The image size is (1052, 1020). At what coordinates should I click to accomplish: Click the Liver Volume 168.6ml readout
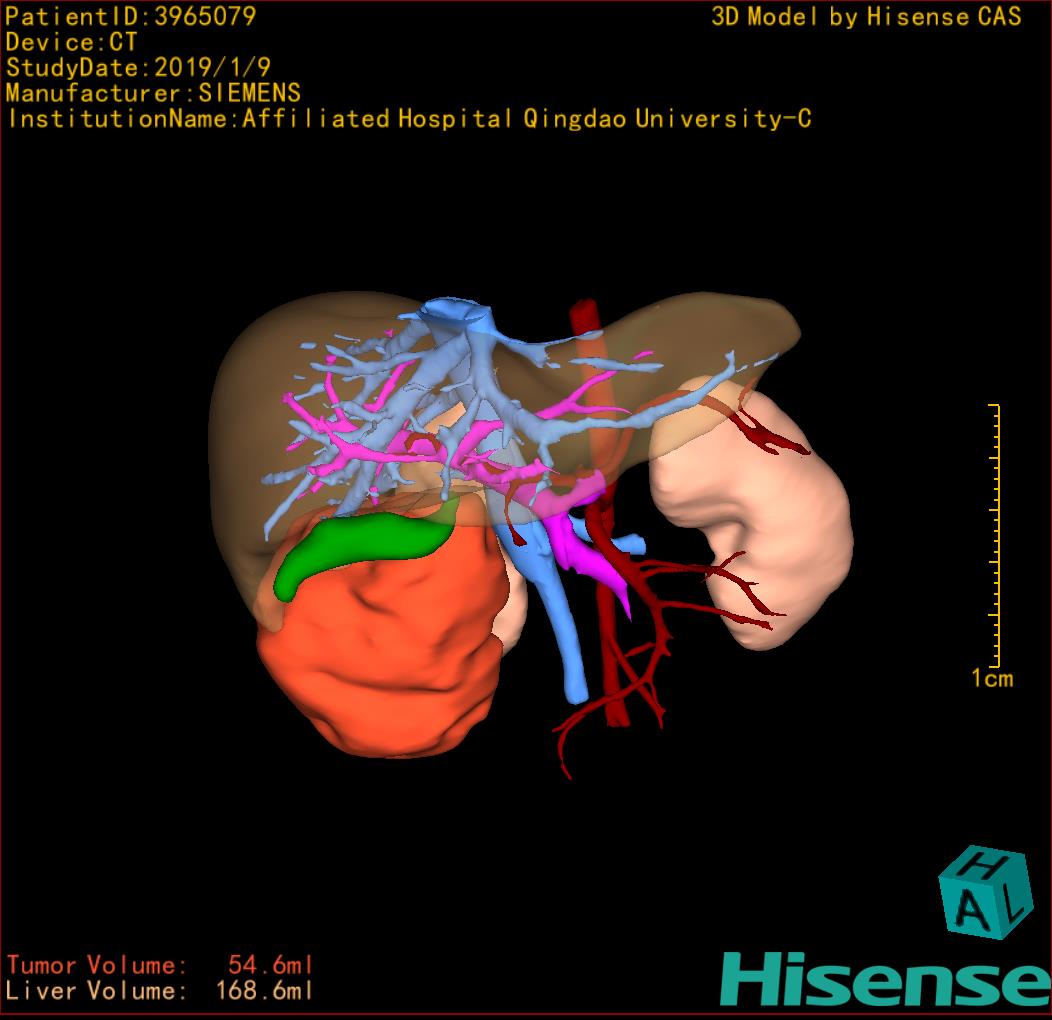point(160,991)
